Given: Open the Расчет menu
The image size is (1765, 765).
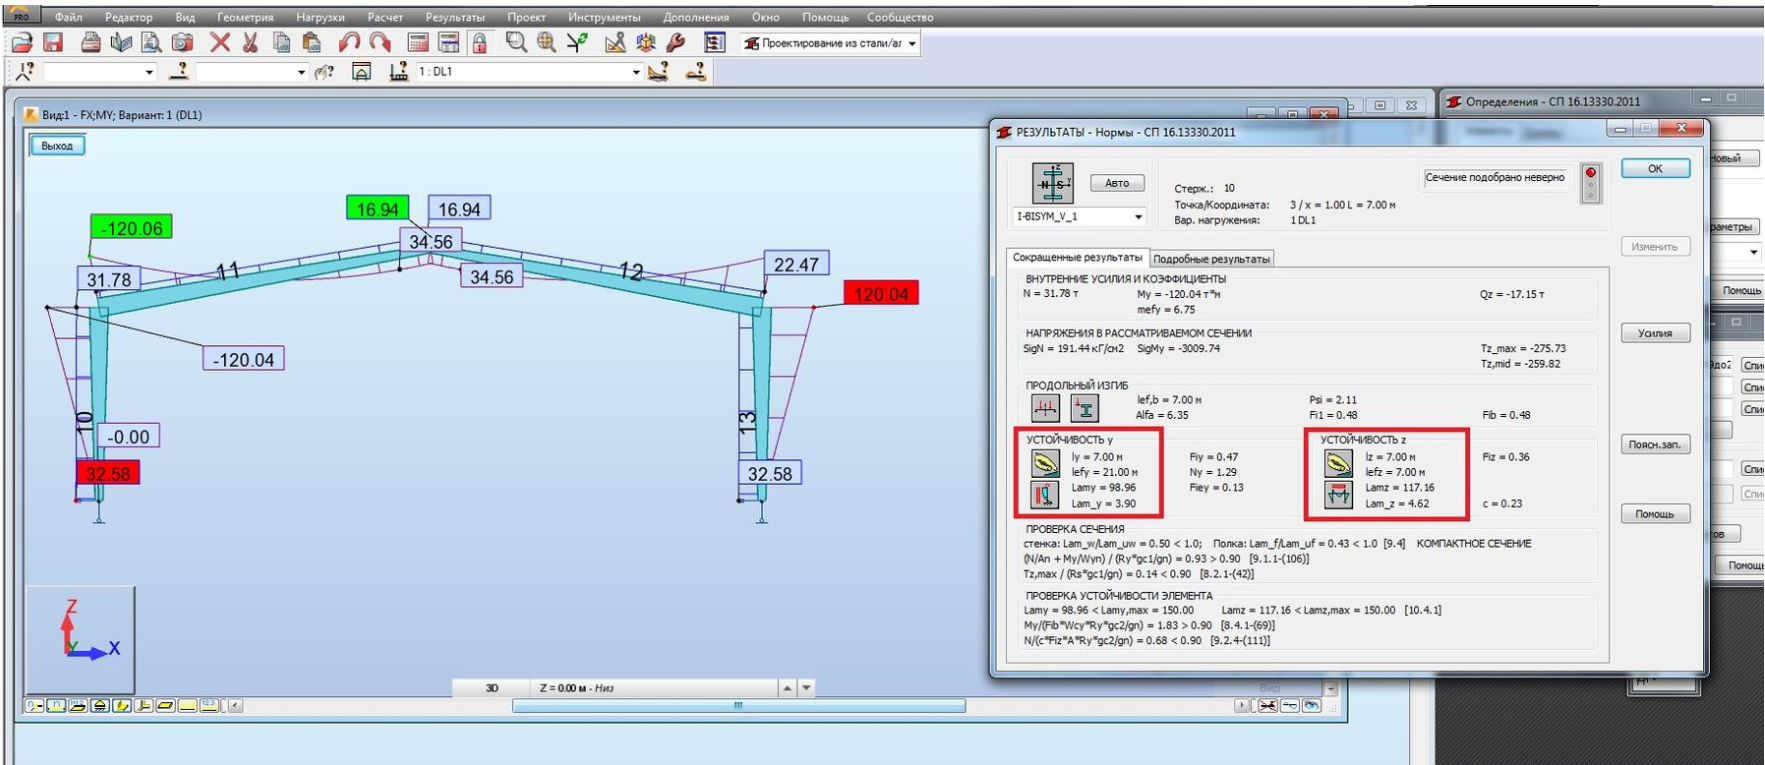Looking at the screenshot, I should pos(384,17).
